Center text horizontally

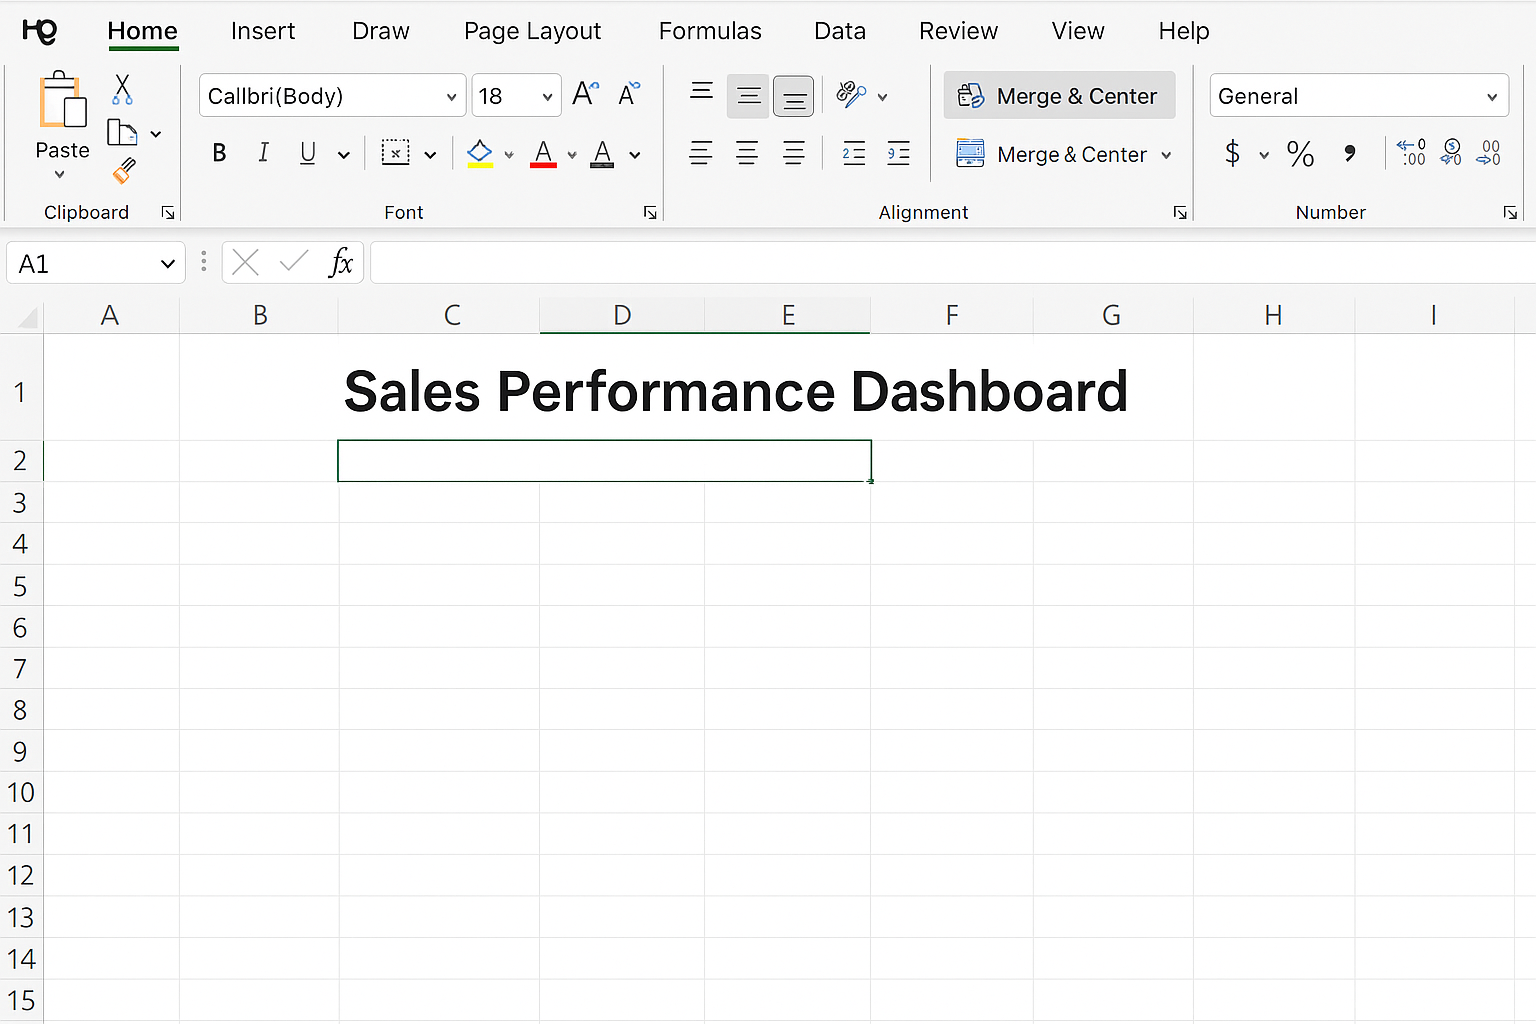point(747,153)
